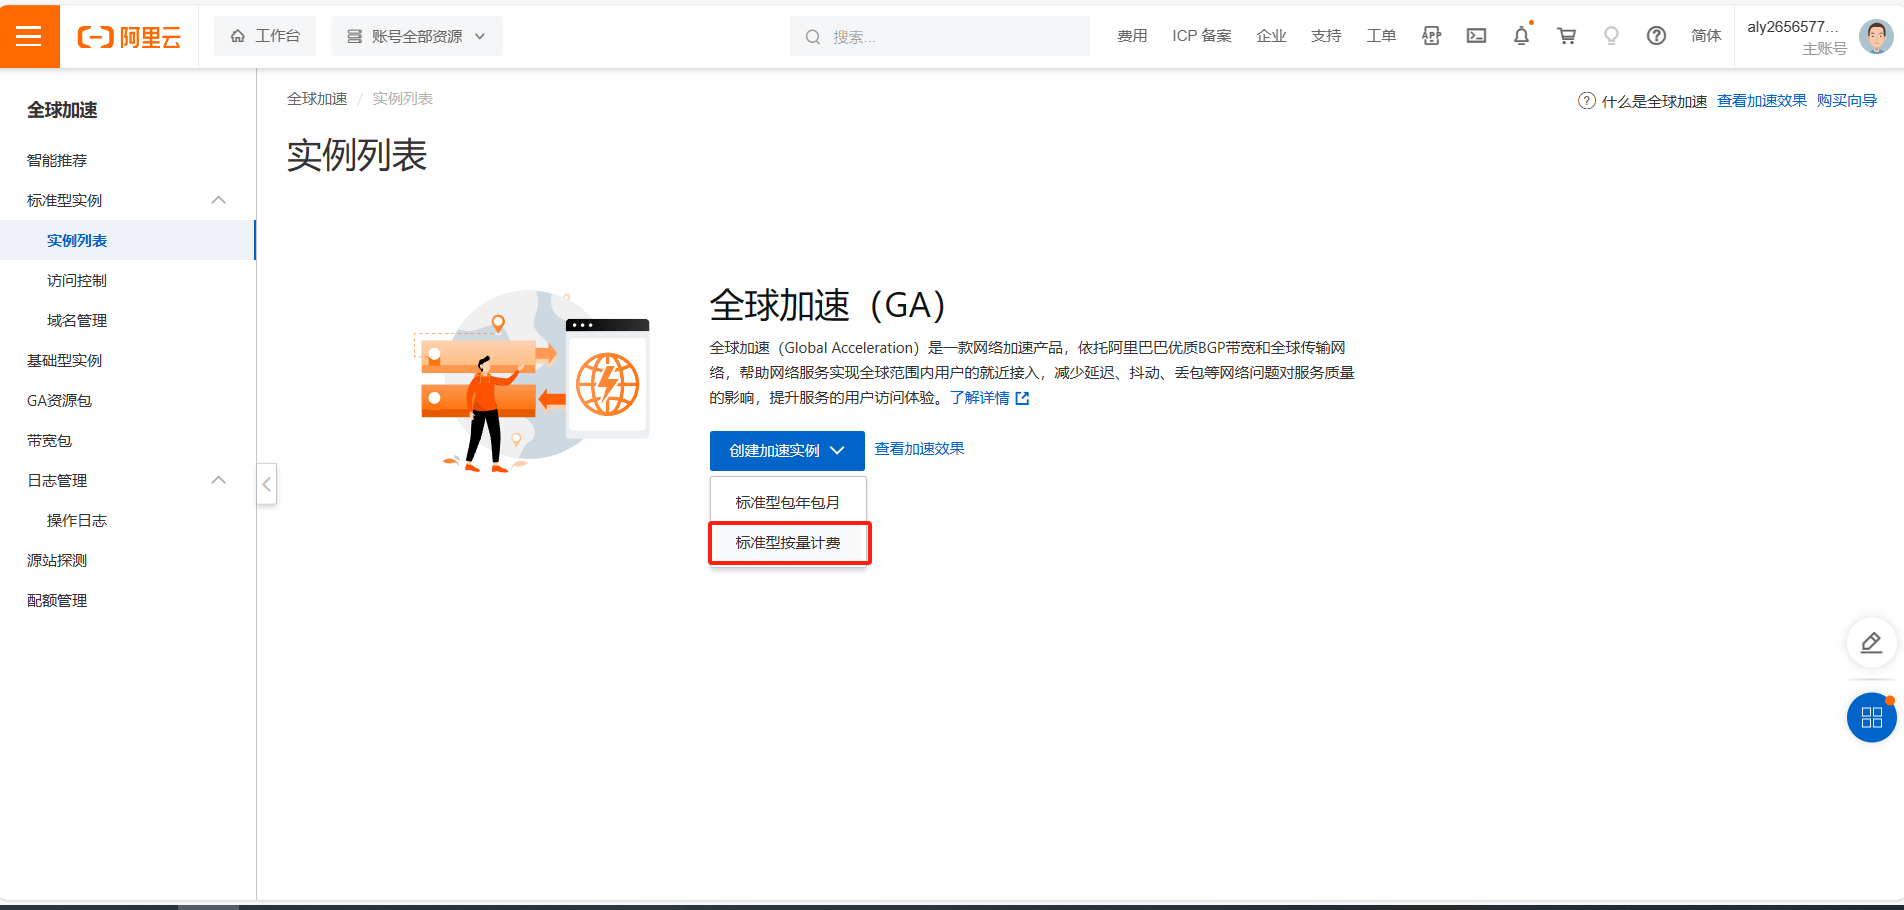
Task: Open account name aly2656577
Action: click(1792, 27)
